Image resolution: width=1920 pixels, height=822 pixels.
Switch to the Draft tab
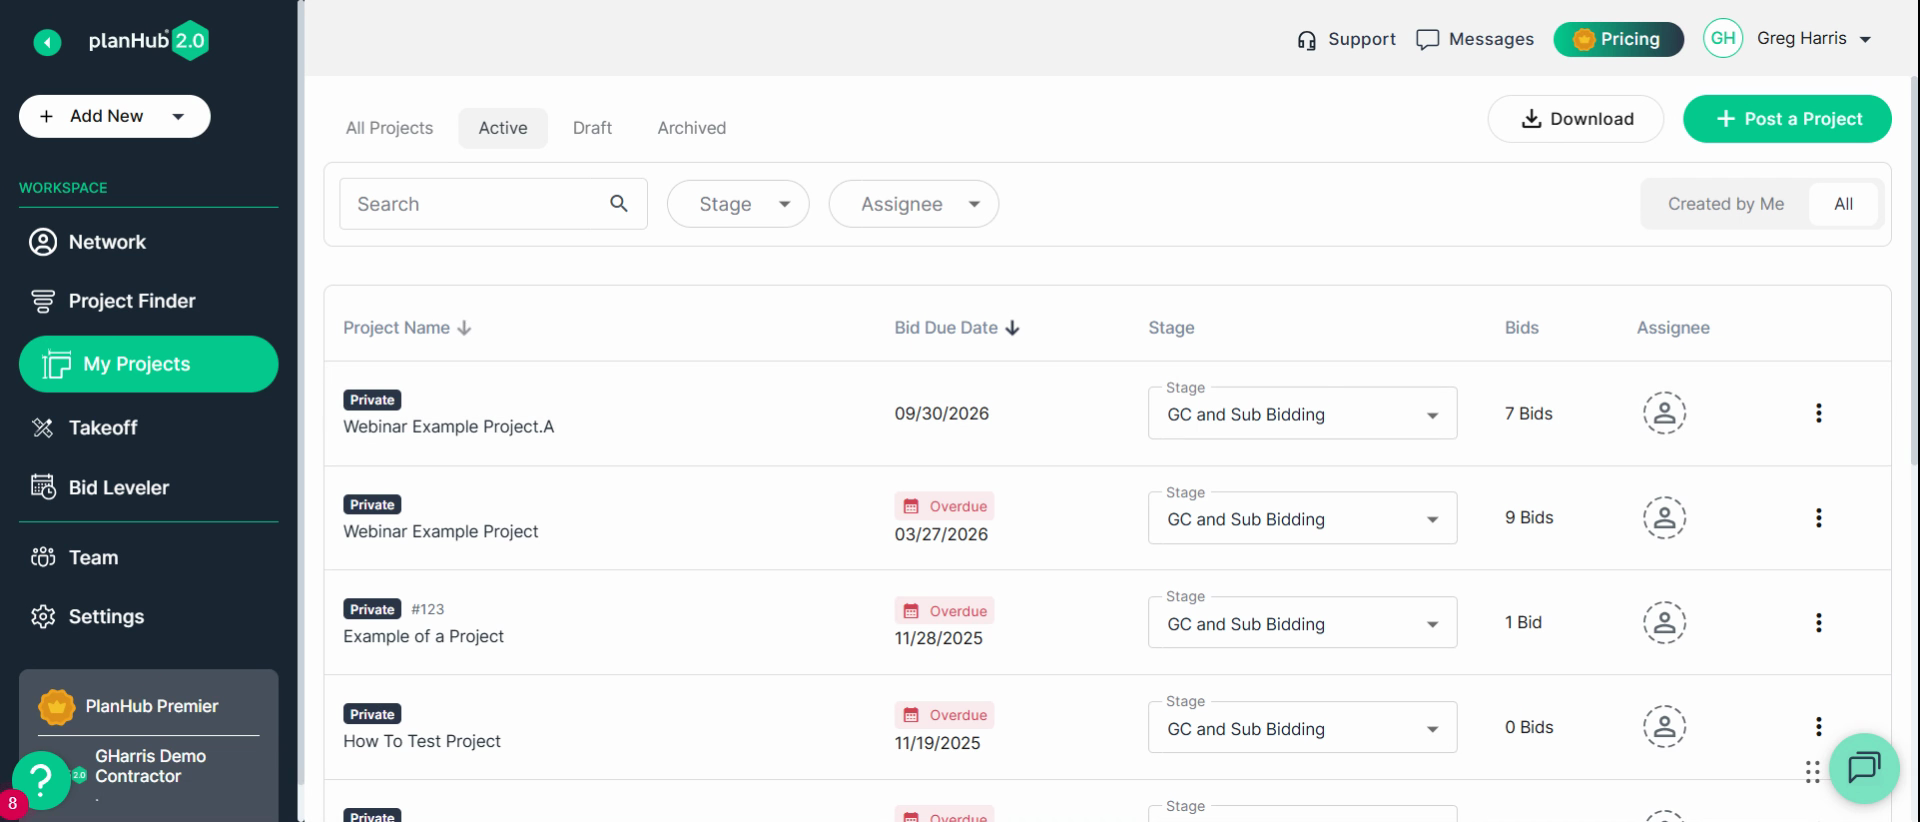[592, 128]
